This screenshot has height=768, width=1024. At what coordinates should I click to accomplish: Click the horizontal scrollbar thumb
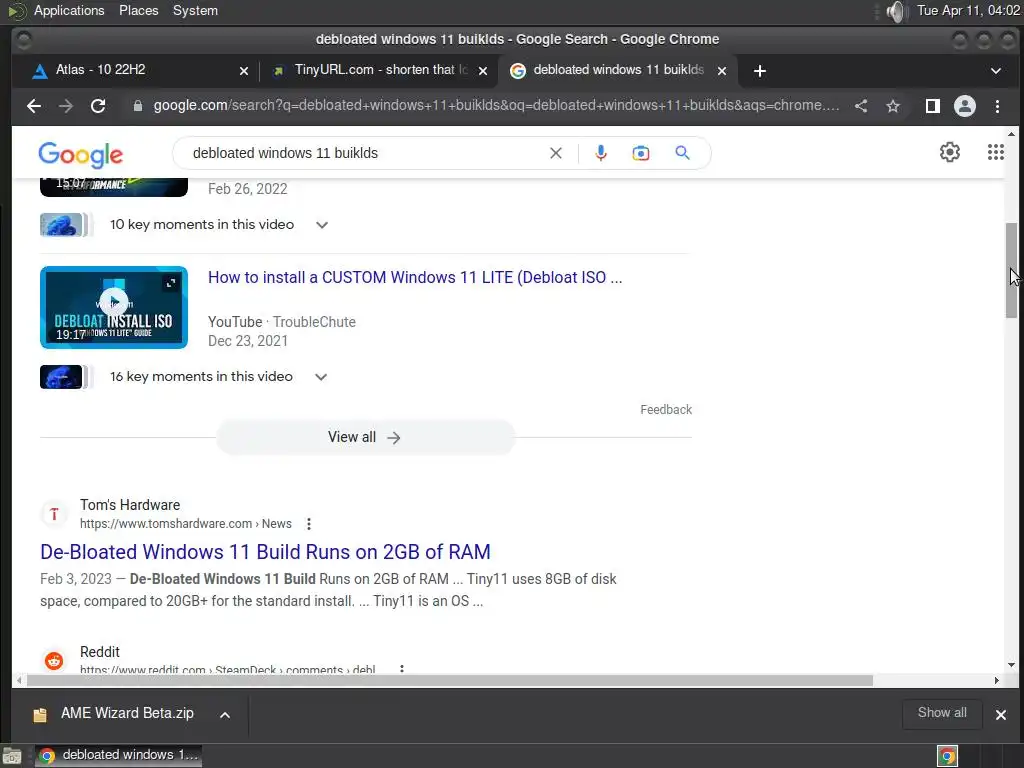point(449,680)
